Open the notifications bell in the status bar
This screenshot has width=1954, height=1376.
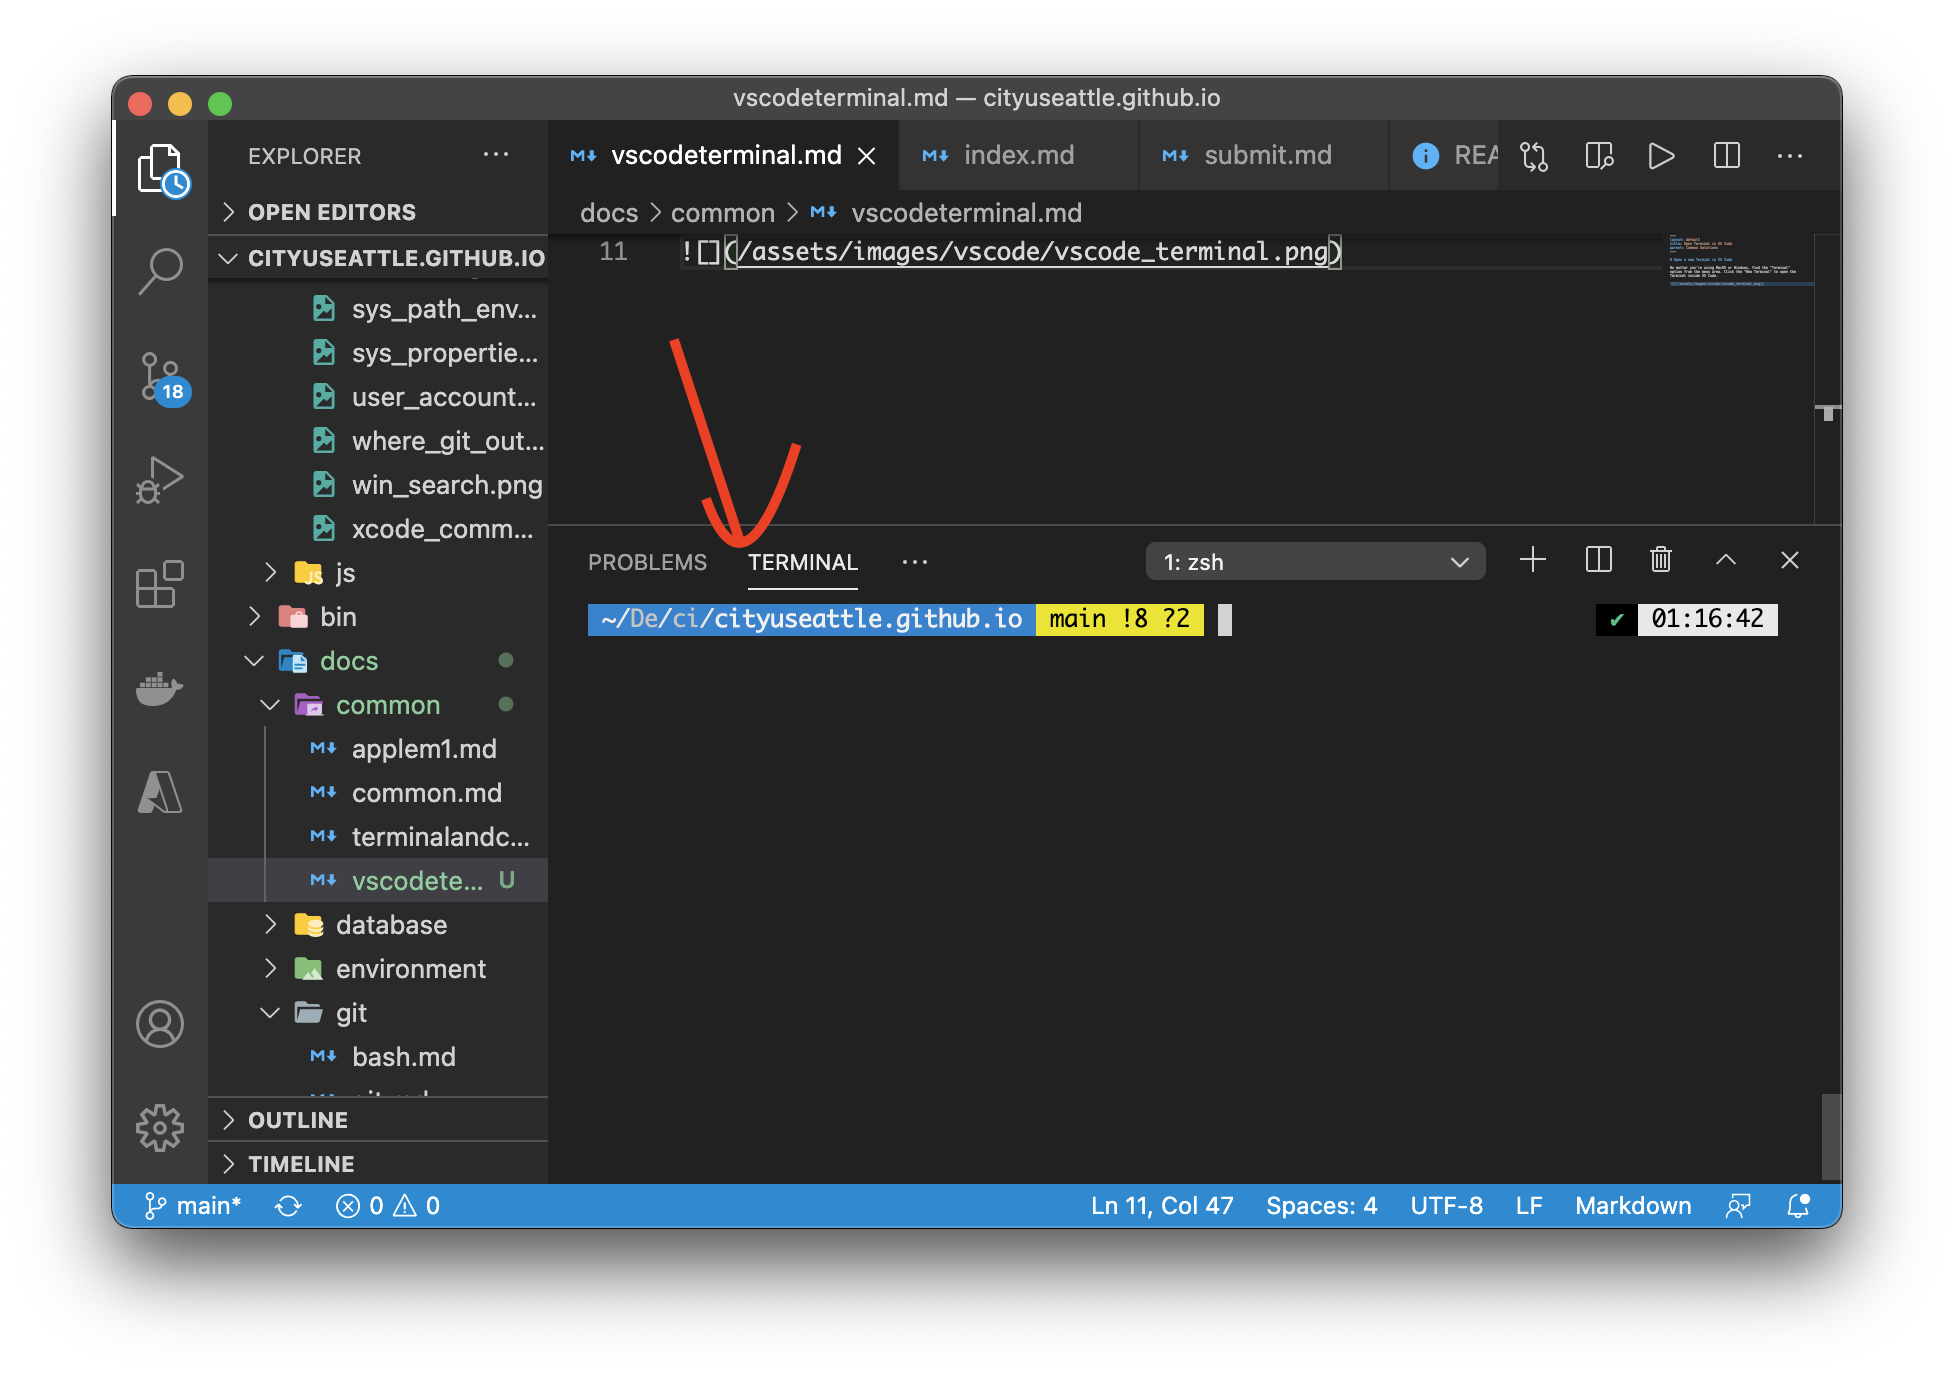1798,1206
